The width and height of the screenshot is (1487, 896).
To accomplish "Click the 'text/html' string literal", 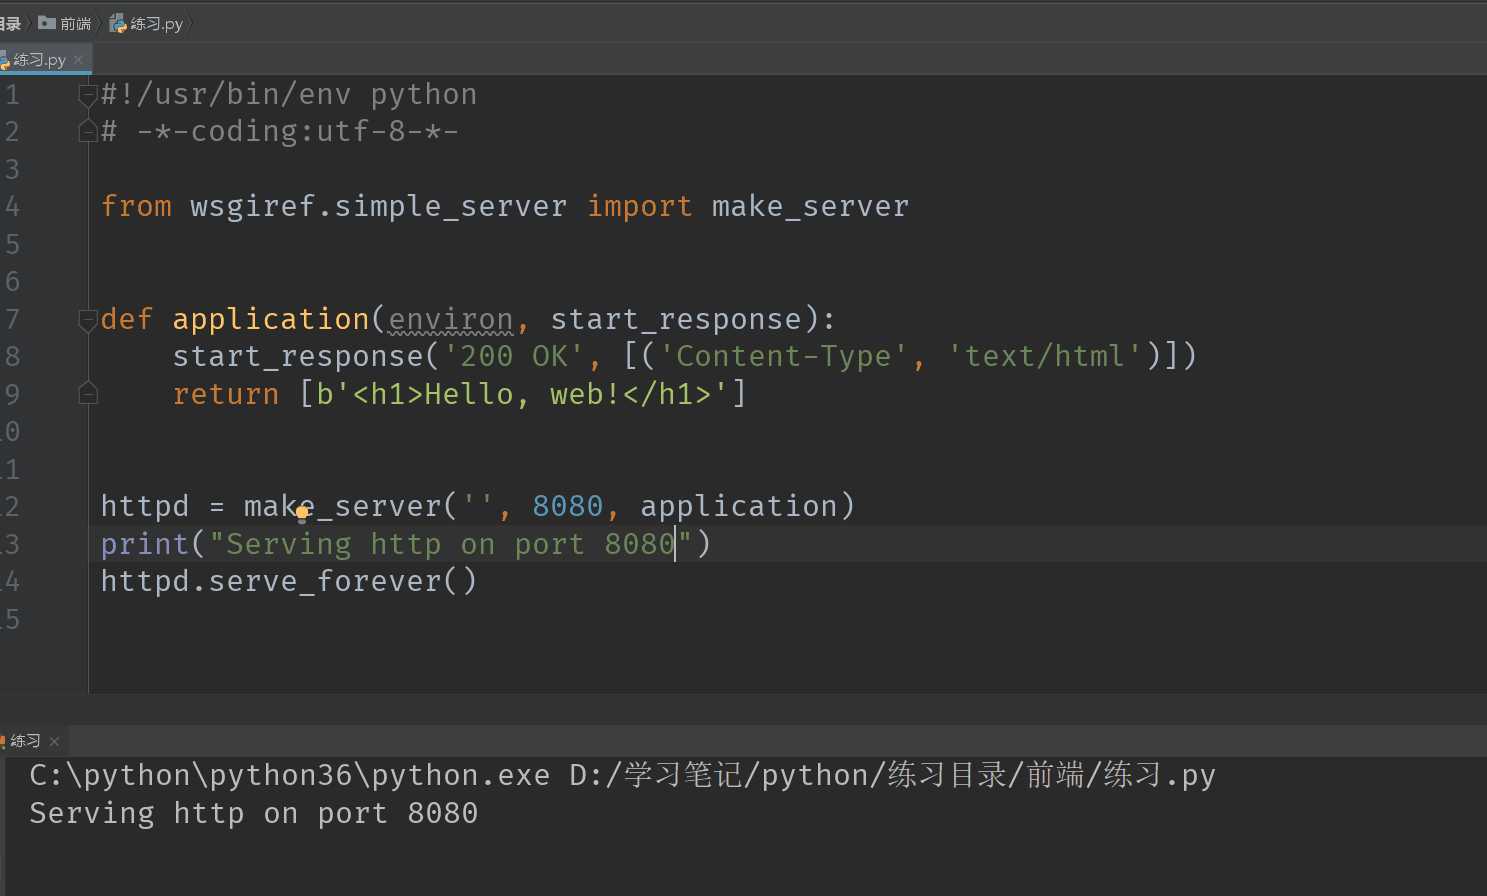I will coord(1044,356).
